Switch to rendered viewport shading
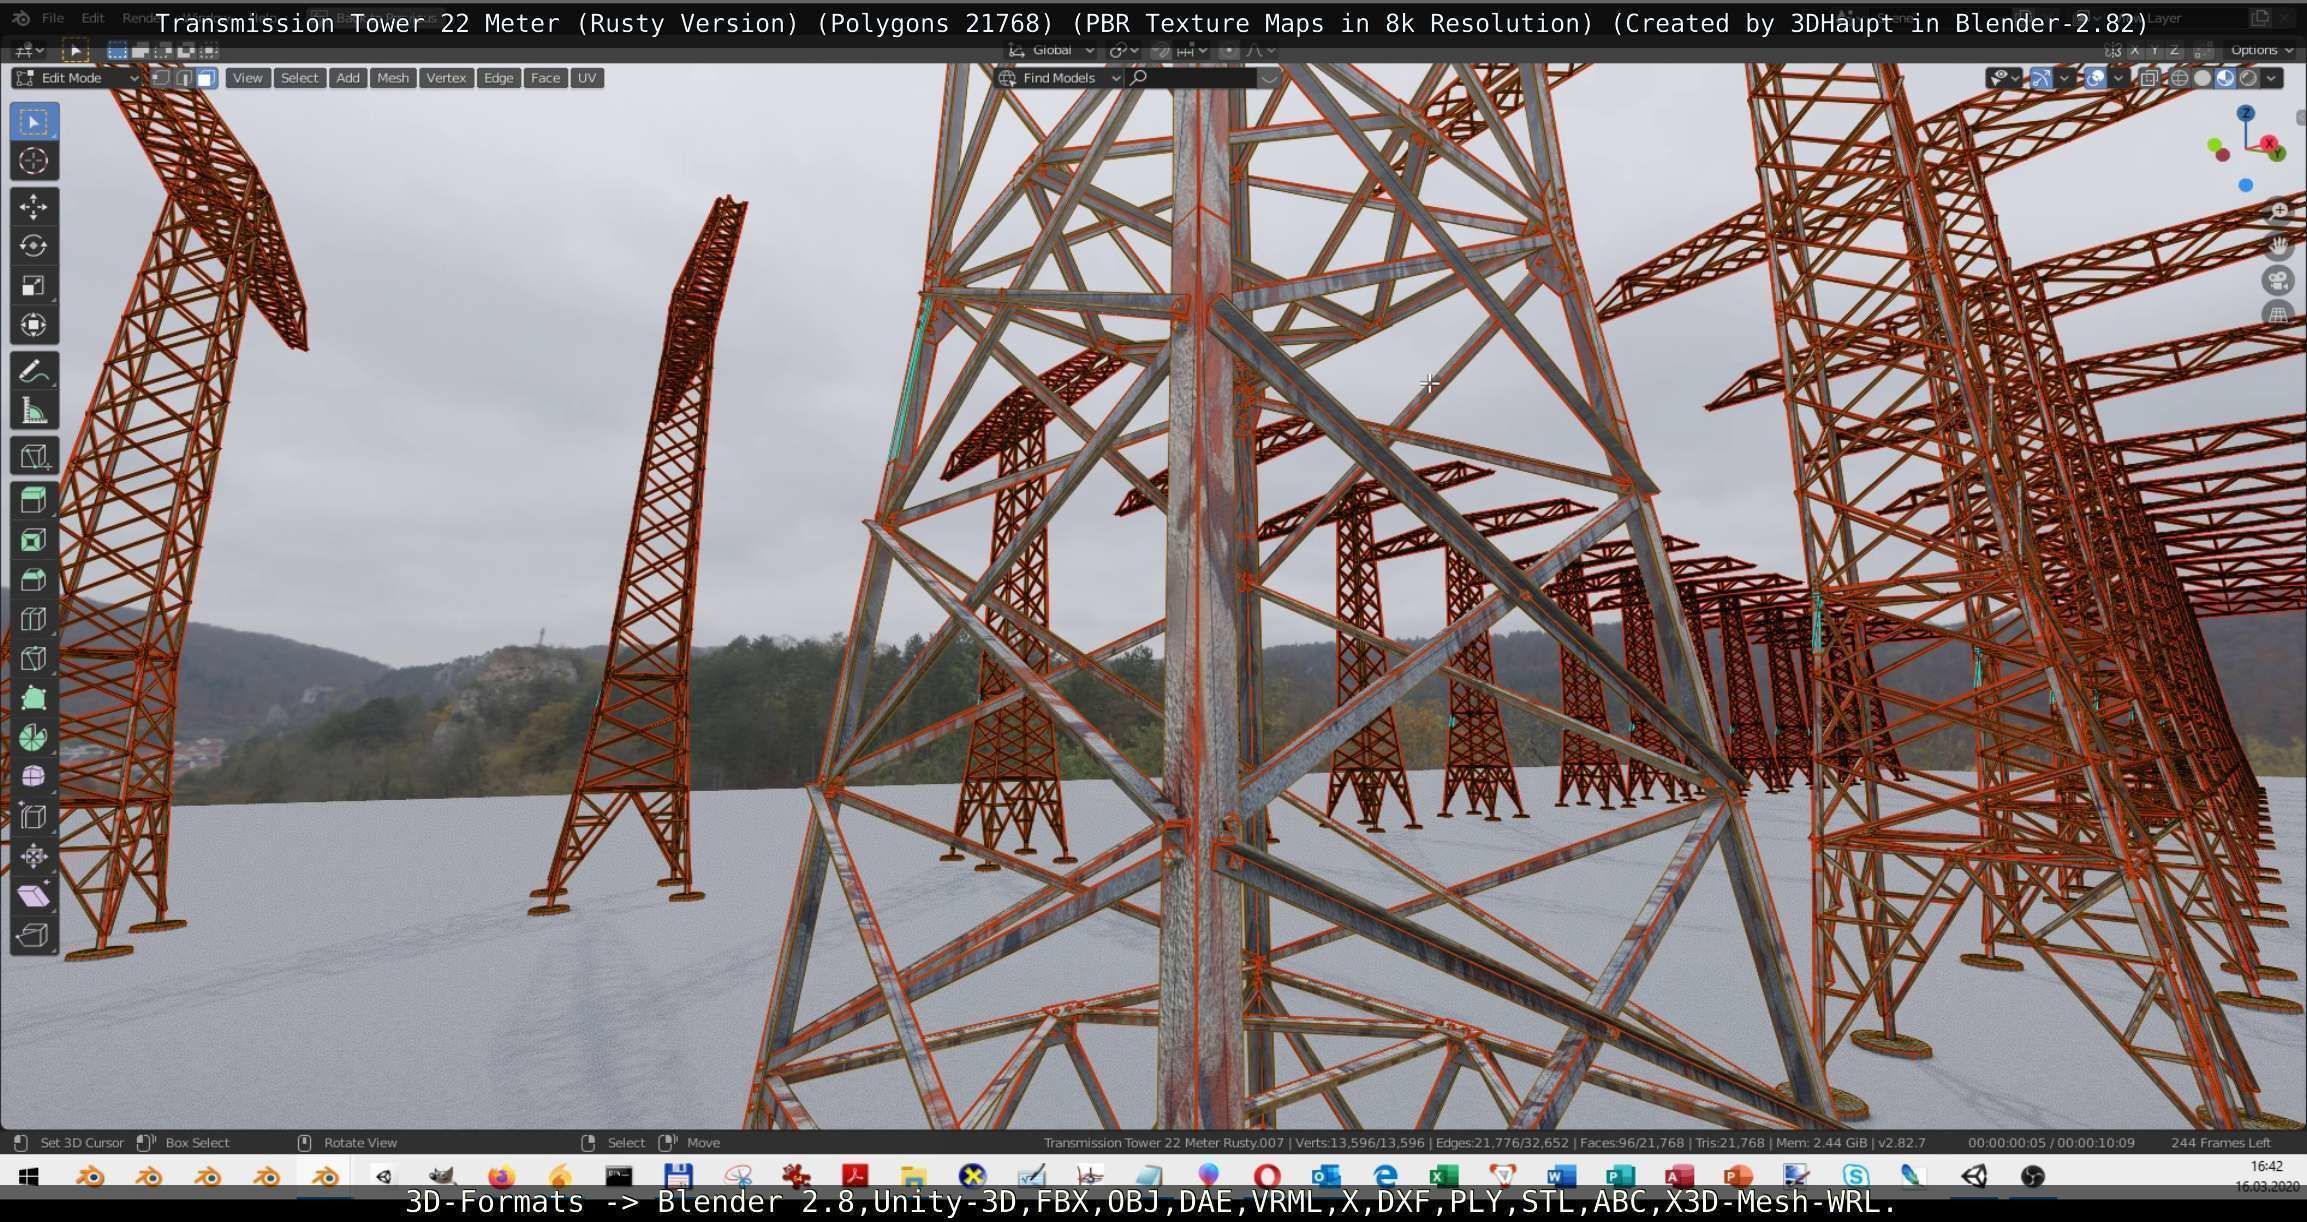The image size is (2307, 1222). [x=2249, y=78]
